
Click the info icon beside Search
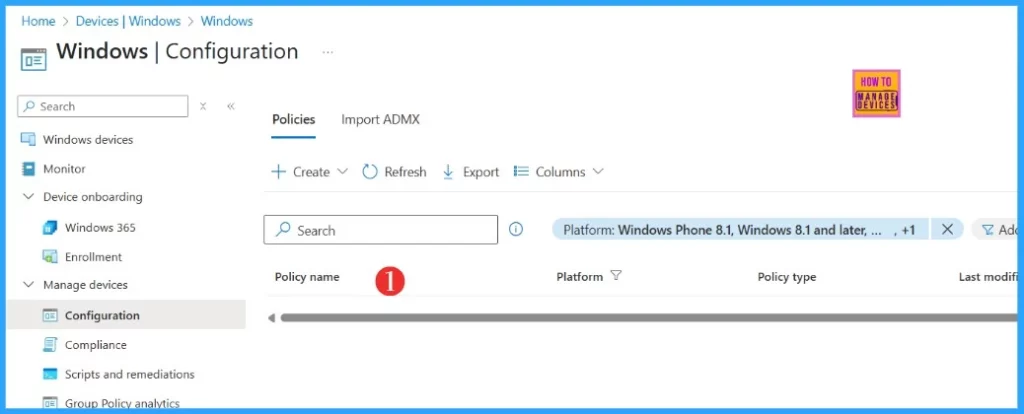tap(516, 229)
